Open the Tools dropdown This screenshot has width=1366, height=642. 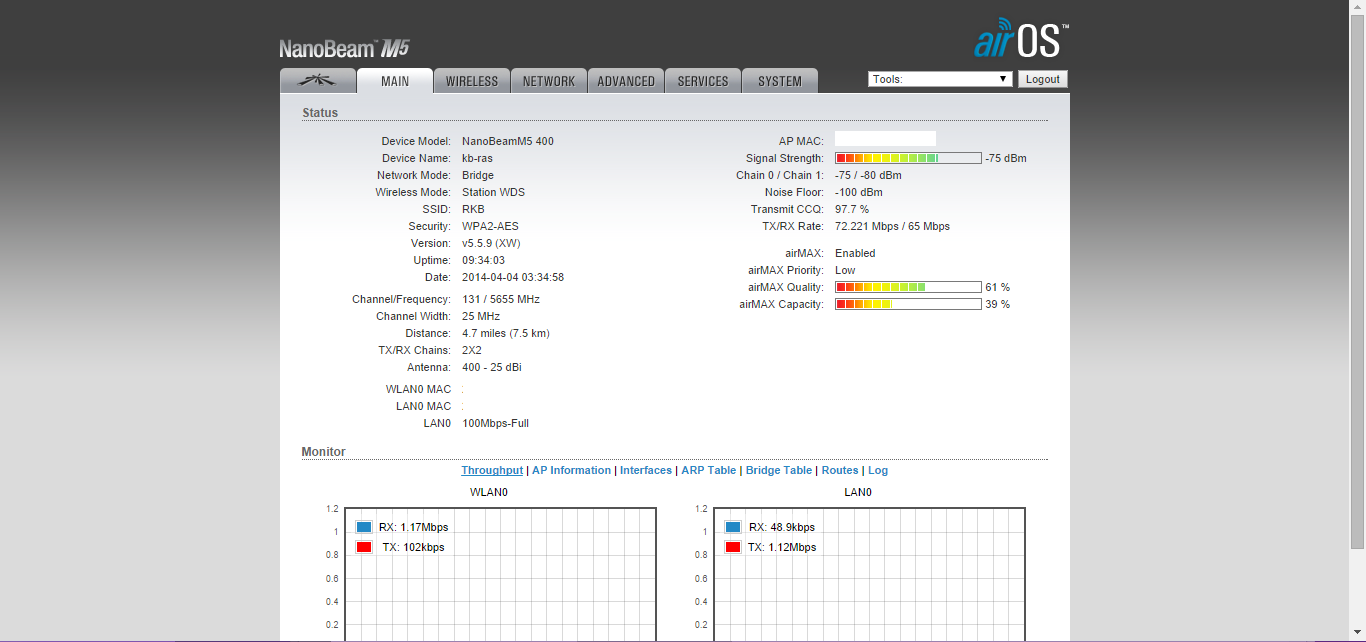pyautogui.click(x=940, y=79)
